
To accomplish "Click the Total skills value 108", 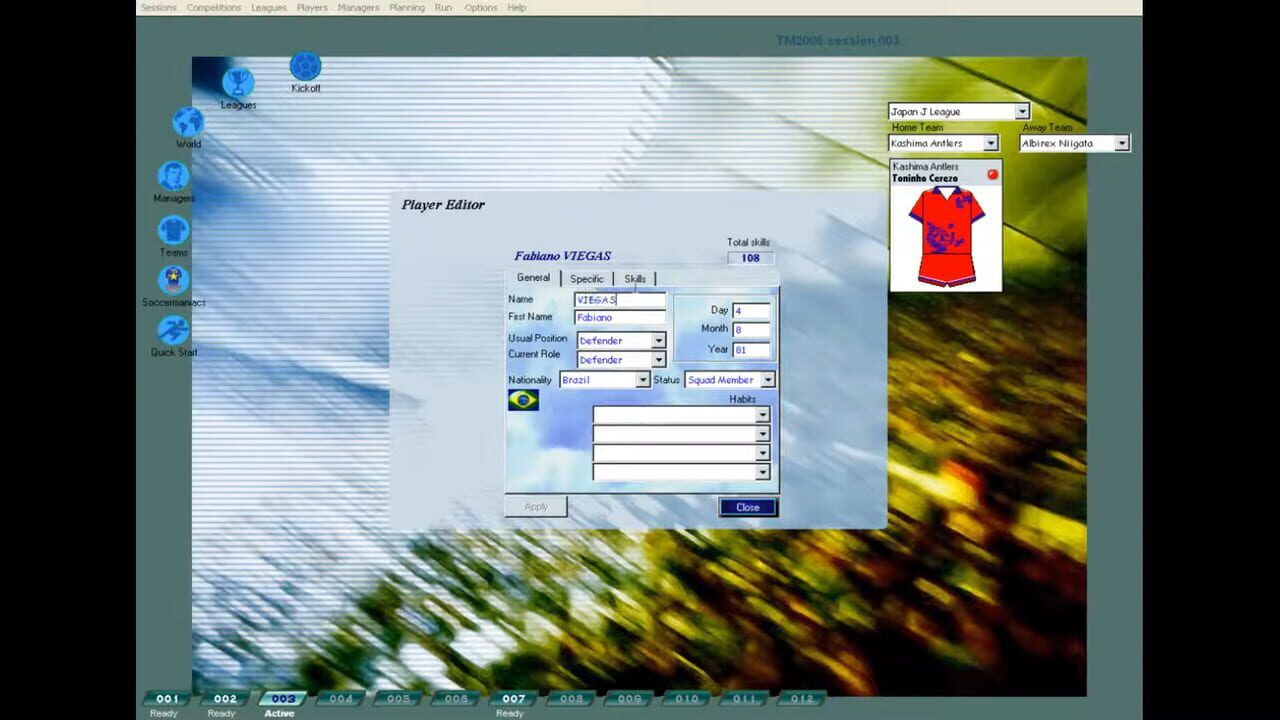I will tap(750, 258).
